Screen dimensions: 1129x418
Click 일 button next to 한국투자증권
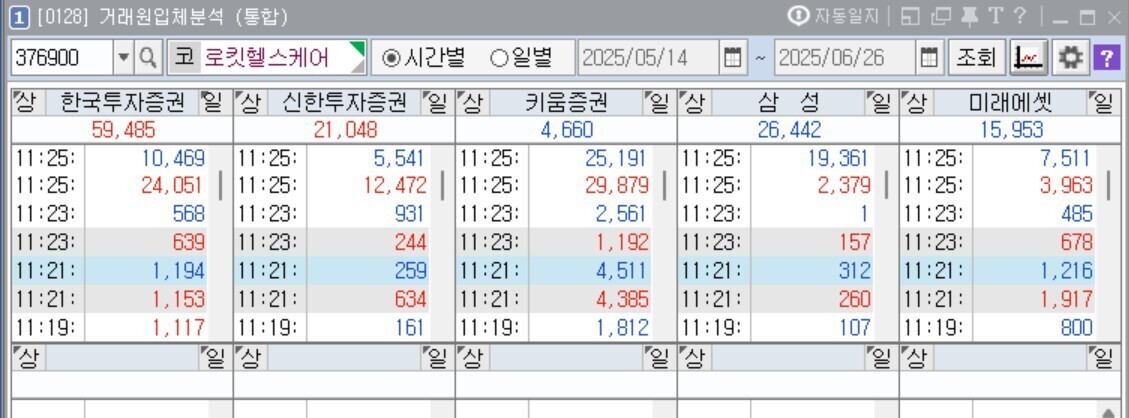coord(214,104)
